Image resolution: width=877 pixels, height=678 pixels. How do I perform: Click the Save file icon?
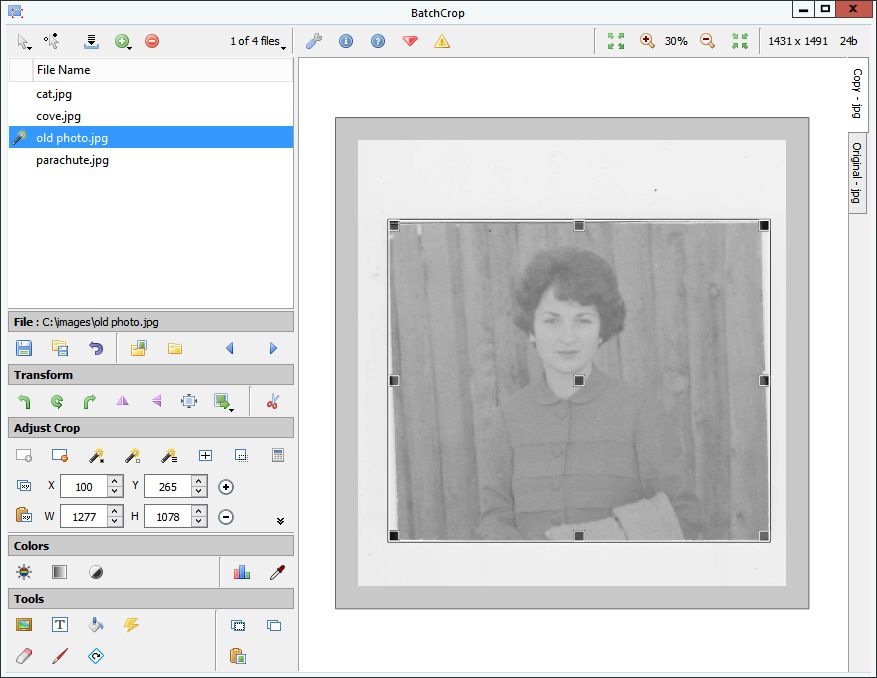(x=24, y=348)
